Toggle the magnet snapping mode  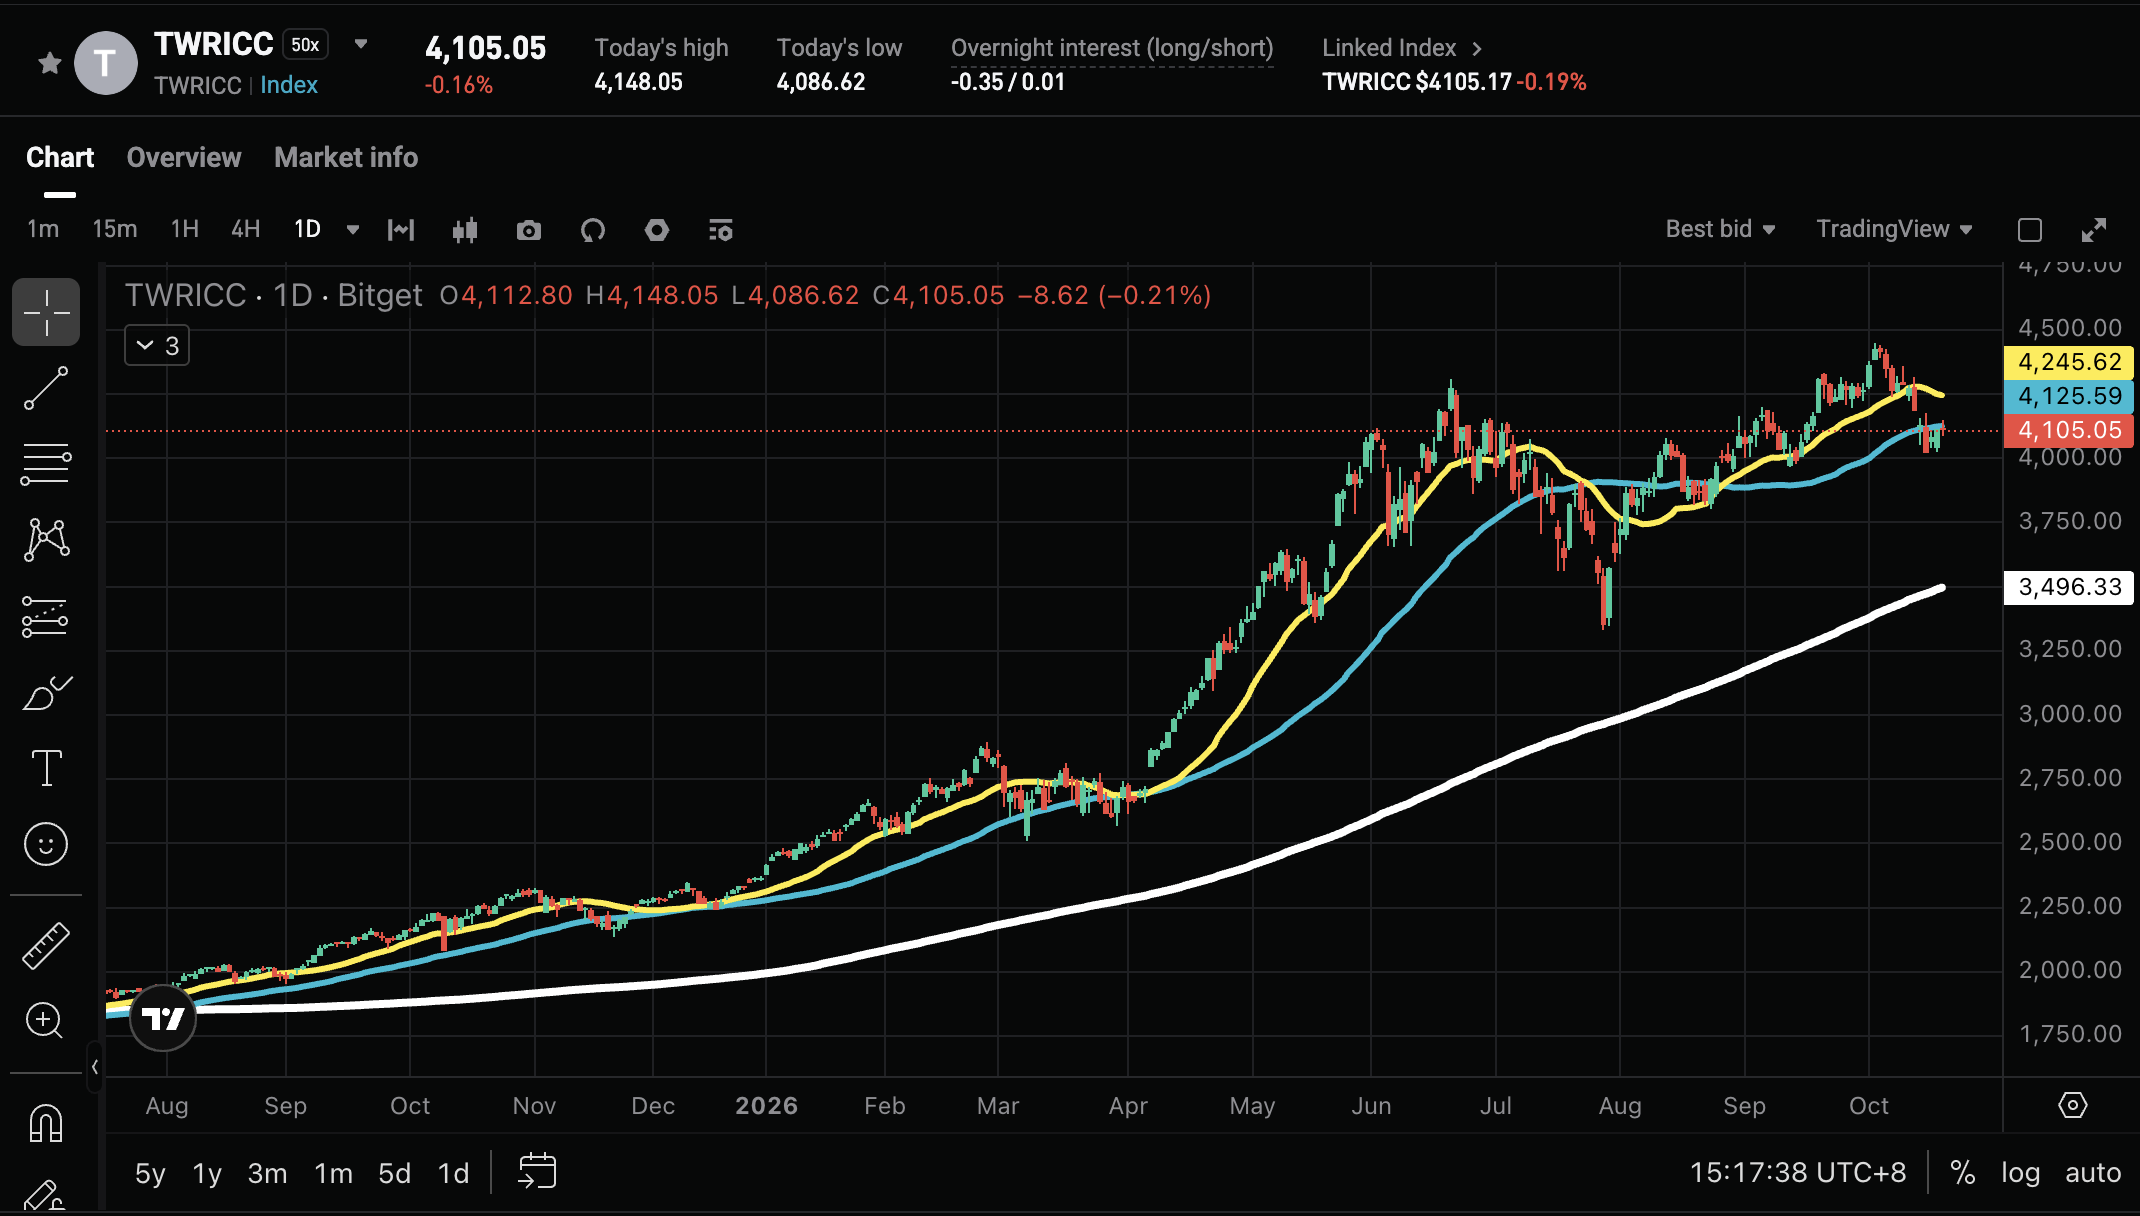point(46,1123)
